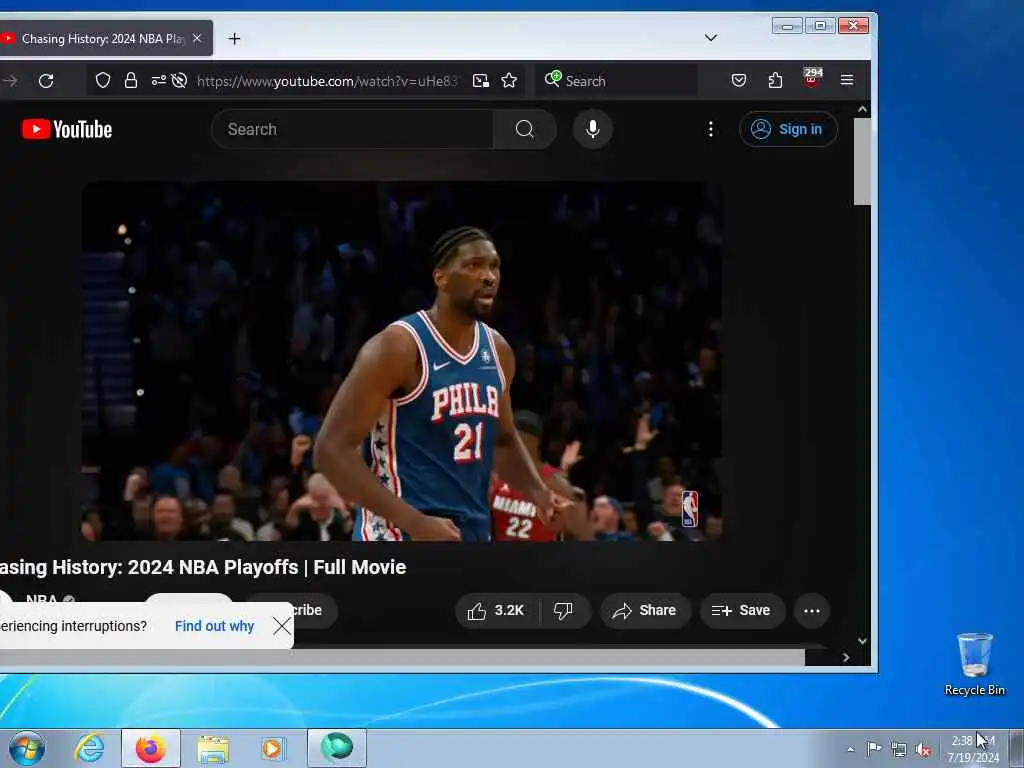Launch Internet Explorer from taskbar
The width and height of the screenshot is (1024, 768).
89,748
